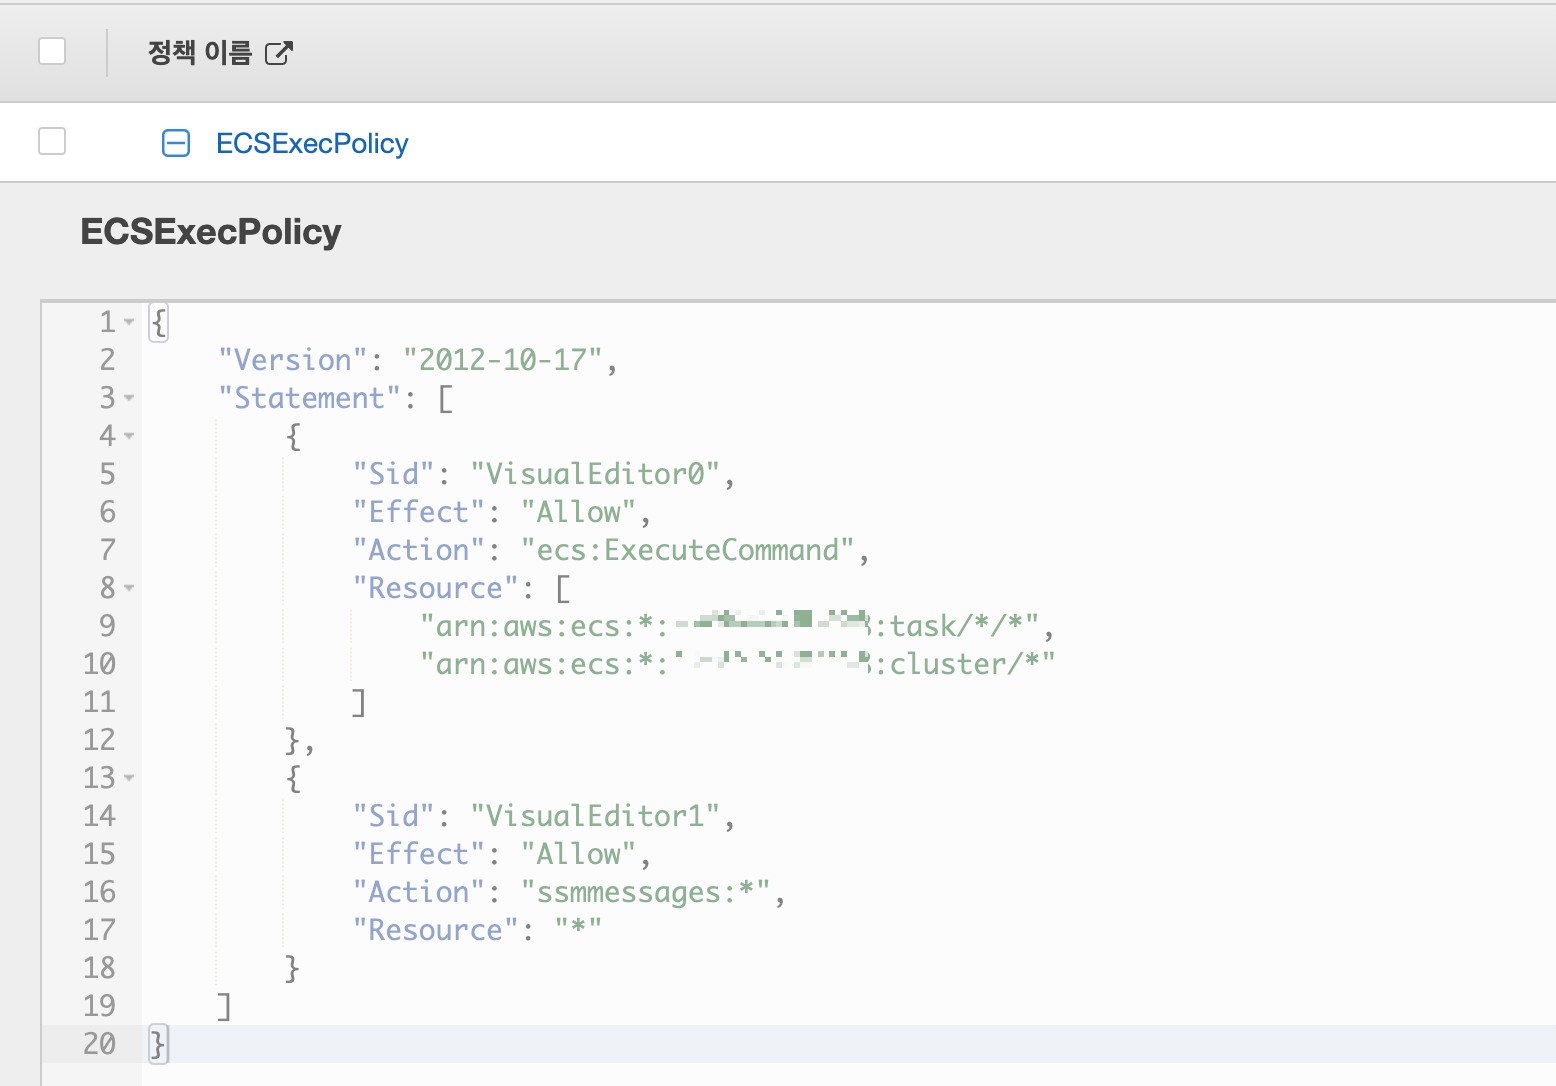The width and height of the screenshot is (1556, 1086).
Task: Fold the JSON block at line 1
Action: (129, 322)
